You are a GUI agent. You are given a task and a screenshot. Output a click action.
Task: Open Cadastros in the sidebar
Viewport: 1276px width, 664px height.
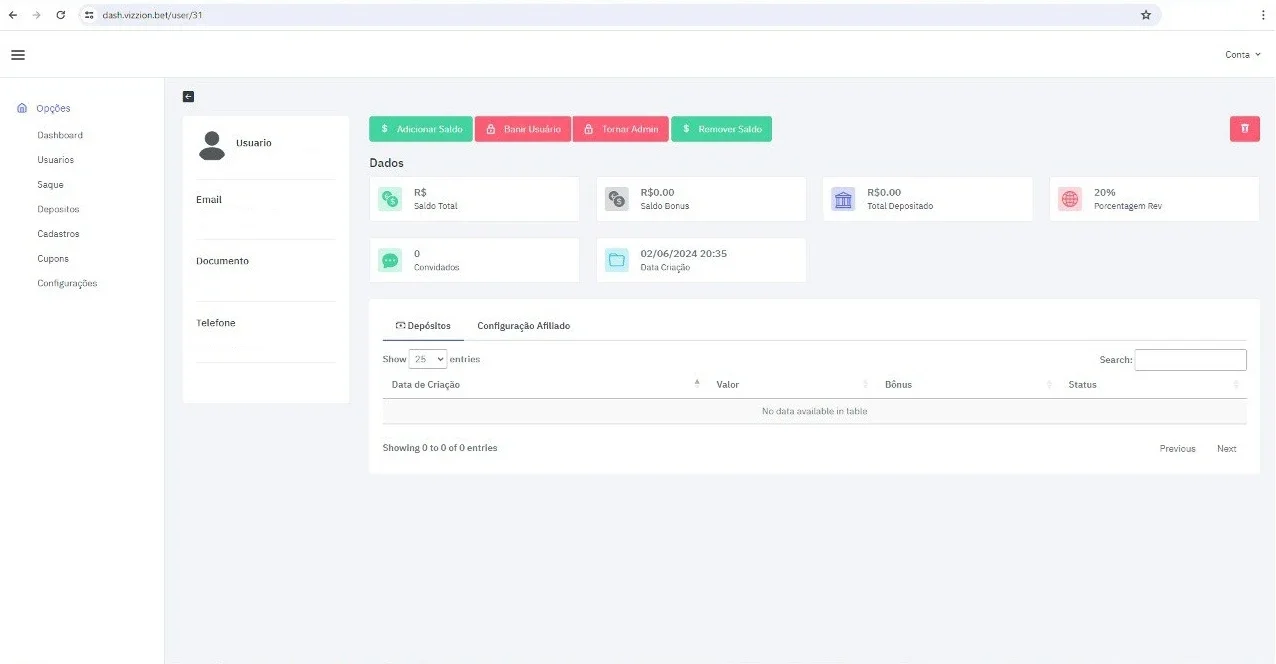[58, 234]
